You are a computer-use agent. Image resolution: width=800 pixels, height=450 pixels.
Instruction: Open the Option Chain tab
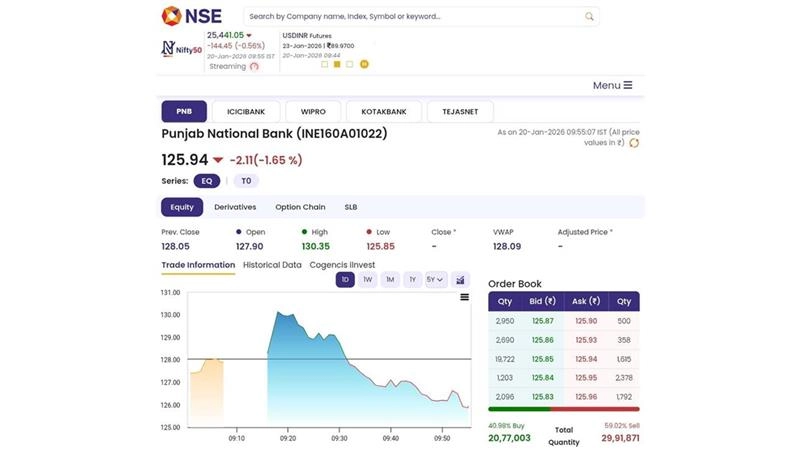tap(300, 207)
